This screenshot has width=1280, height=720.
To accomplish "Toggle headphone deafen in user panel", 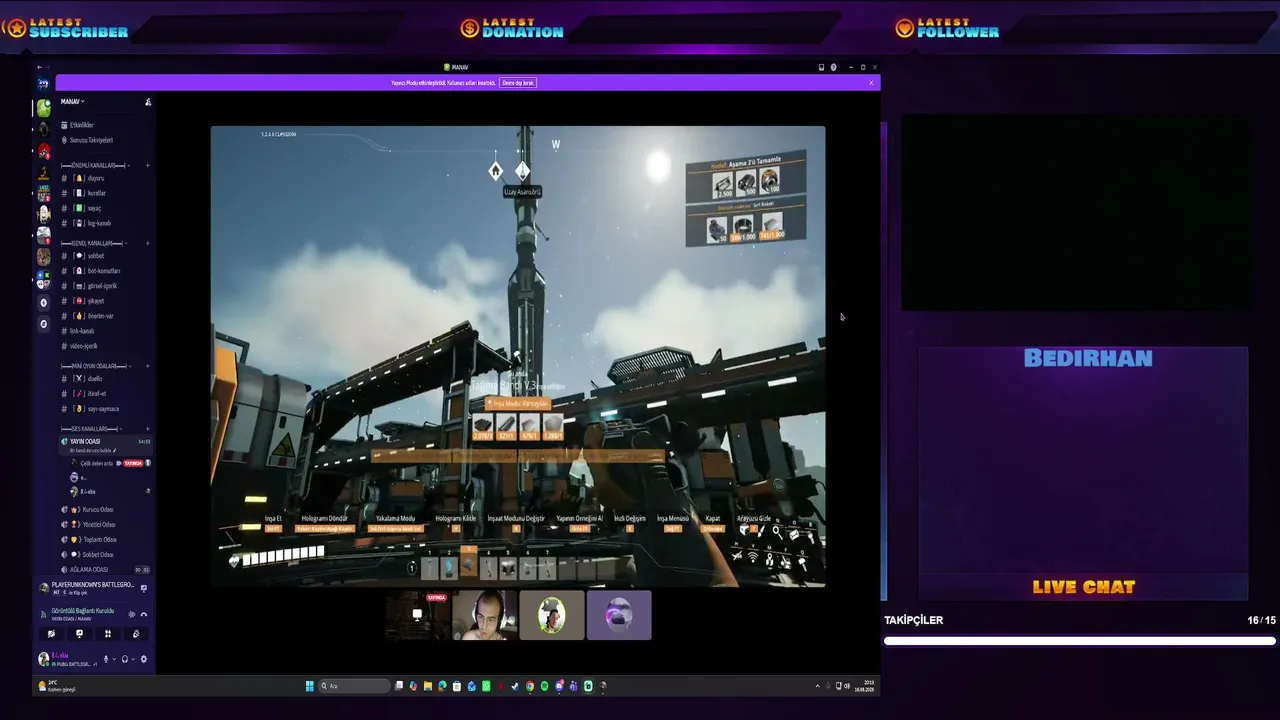I will (x=125, y=659).
